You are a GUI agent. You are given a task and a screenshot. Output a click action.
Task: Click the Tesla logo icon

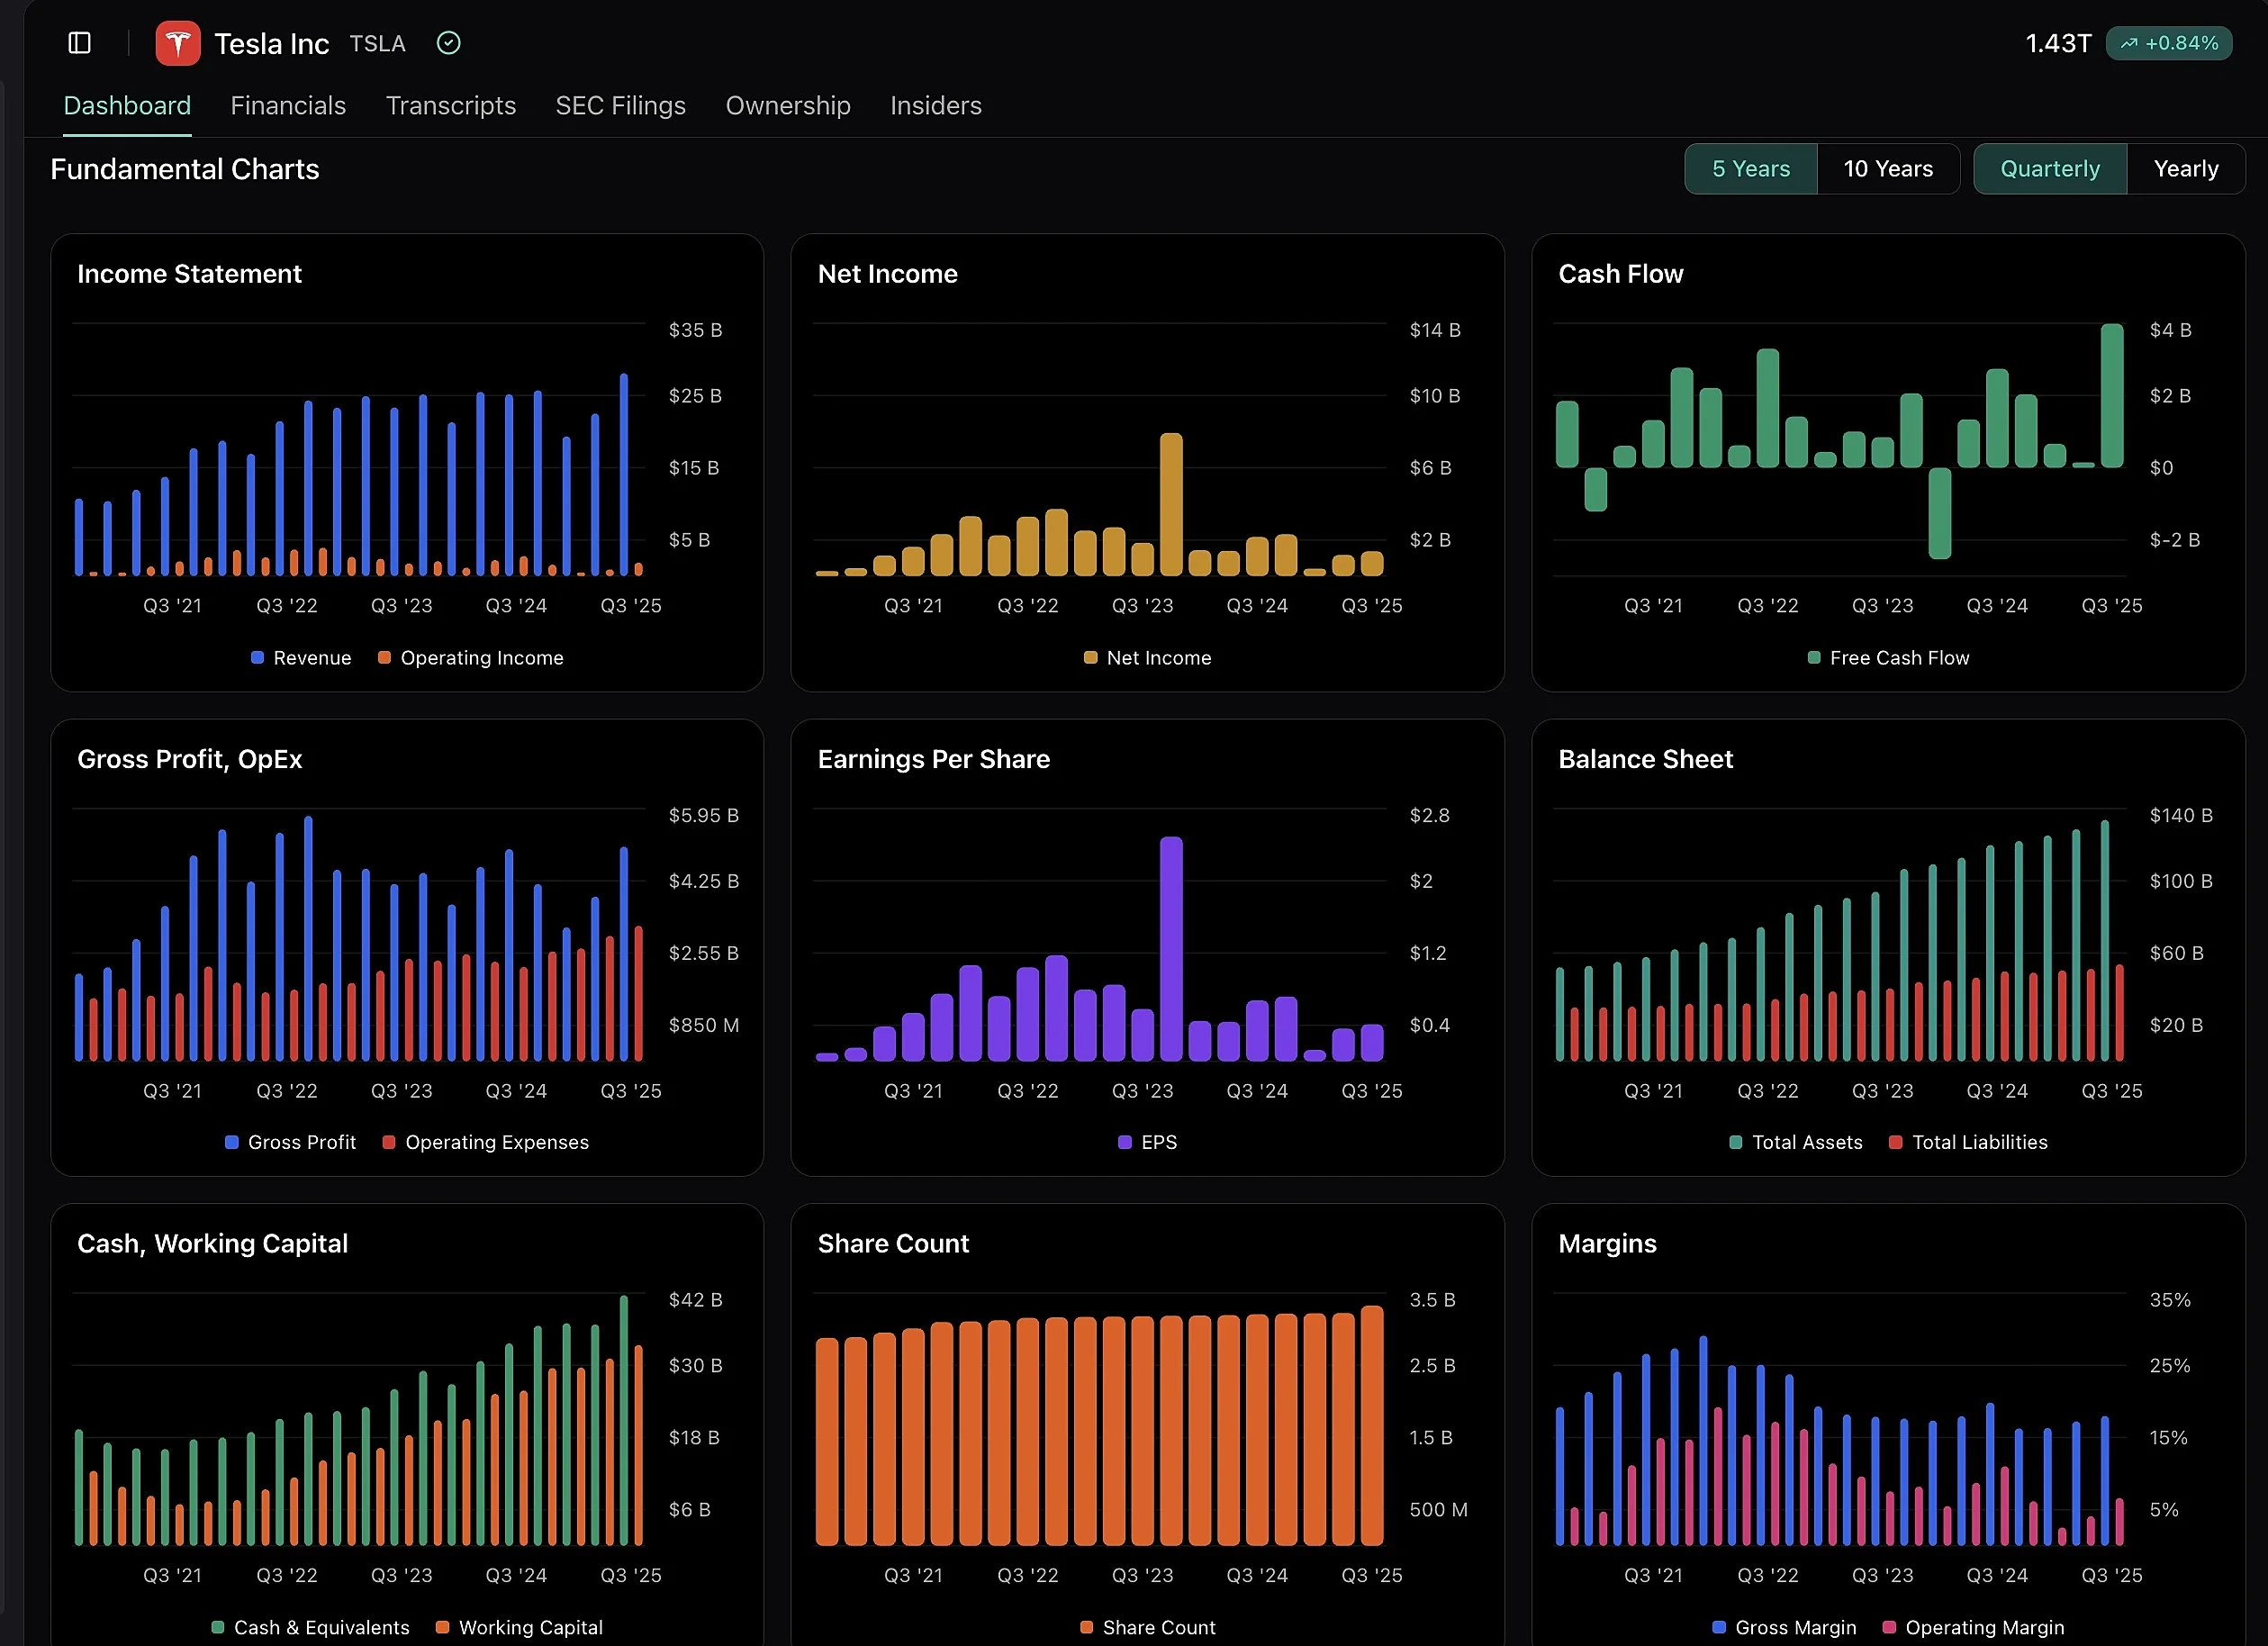point(178,43)
